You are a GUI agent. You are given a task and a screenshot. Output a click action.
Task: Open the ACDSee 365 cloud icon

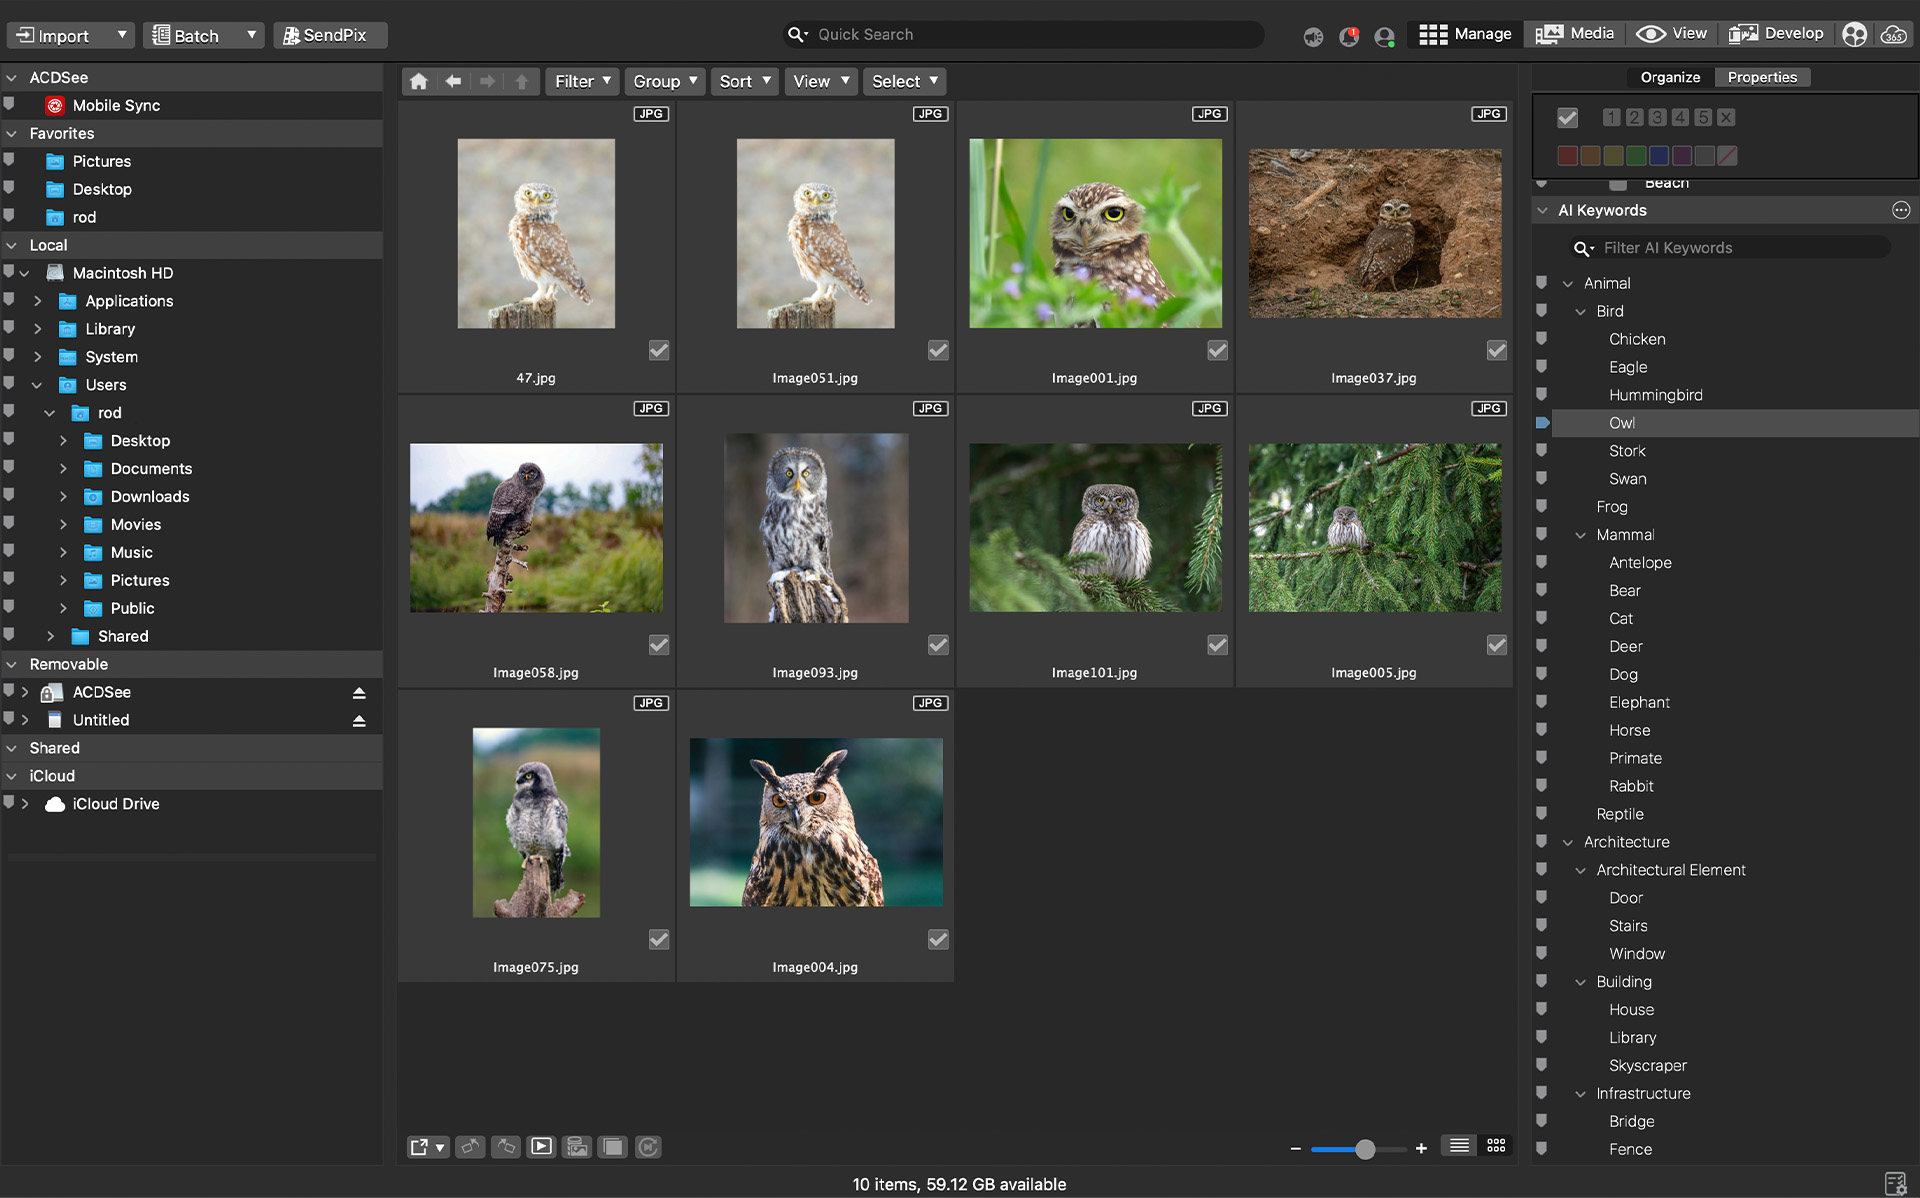click(x=1893, y=34)
